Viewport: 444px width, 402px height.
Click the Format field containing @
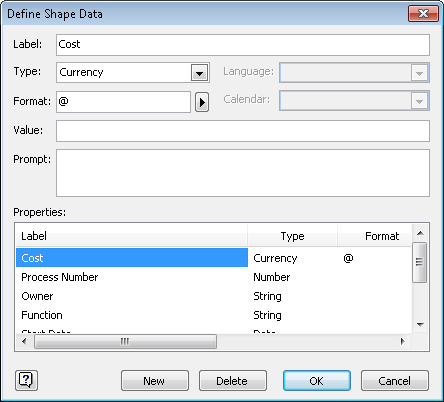tap(123, 102)
